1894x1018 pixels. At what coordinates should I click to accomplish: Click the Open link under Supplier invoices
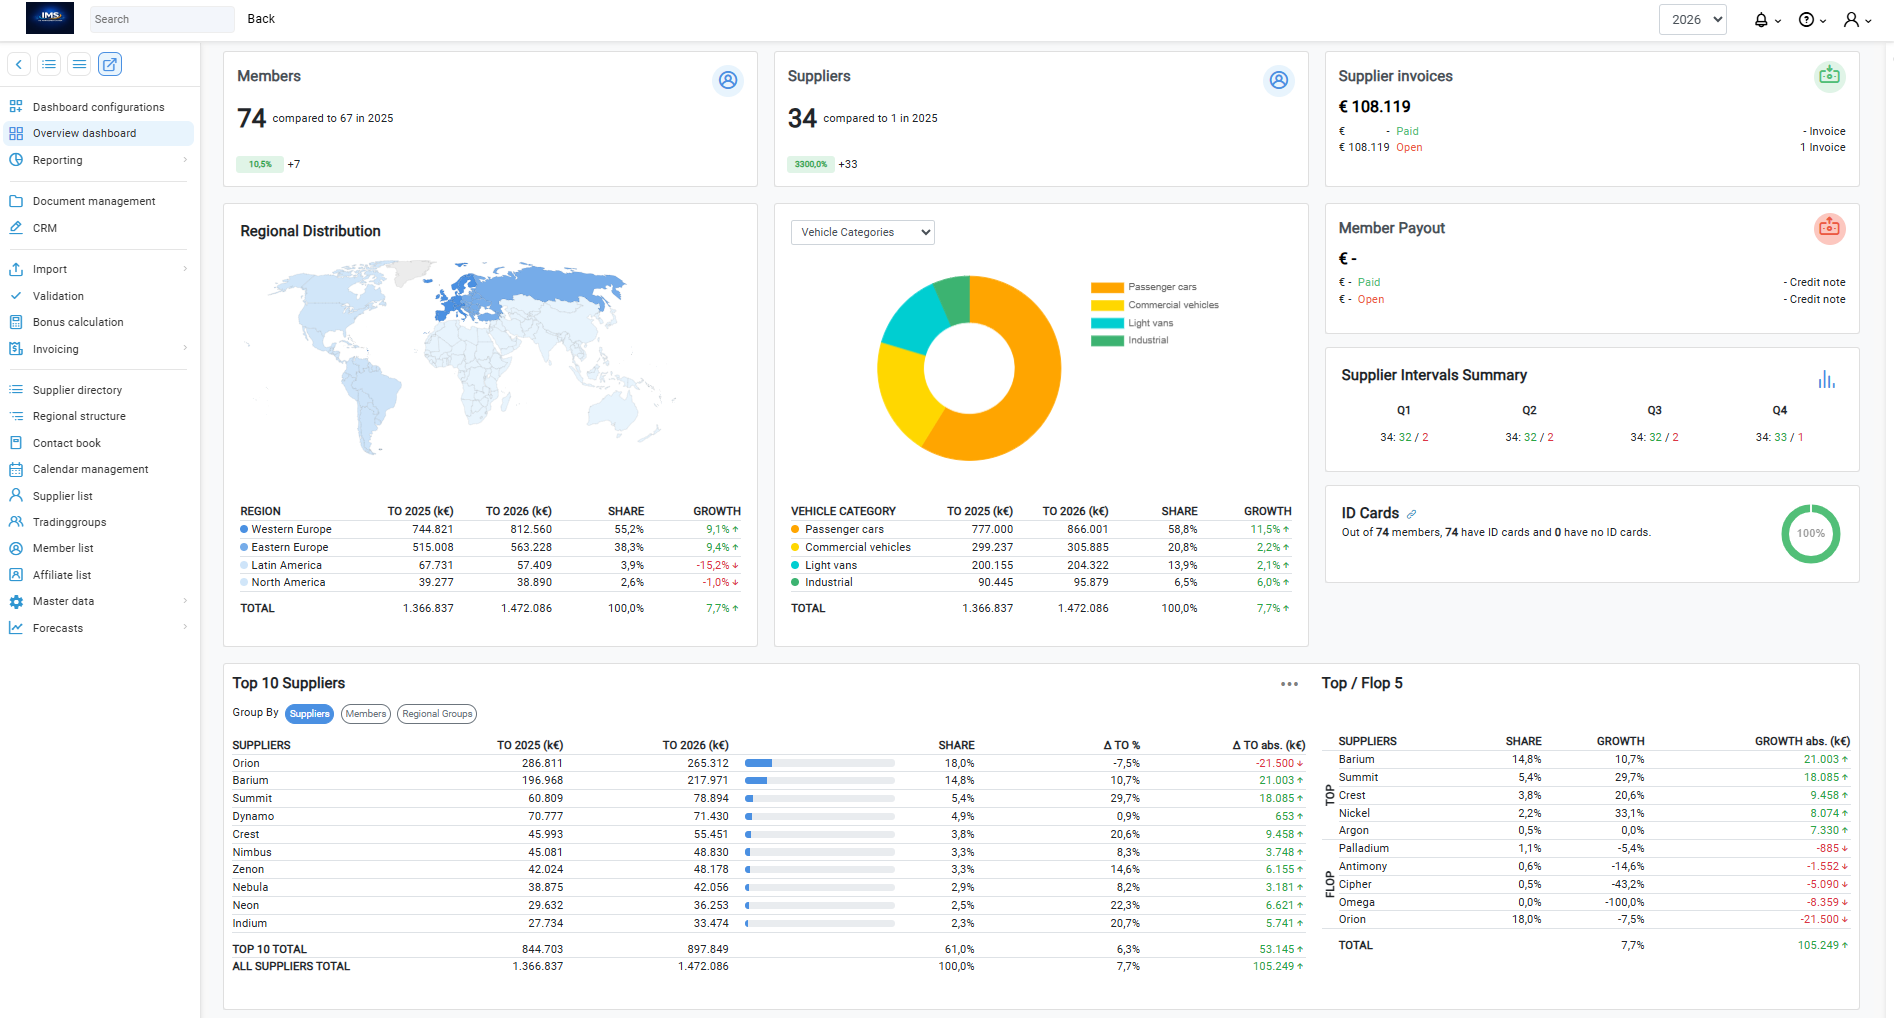pos(1409,147)
